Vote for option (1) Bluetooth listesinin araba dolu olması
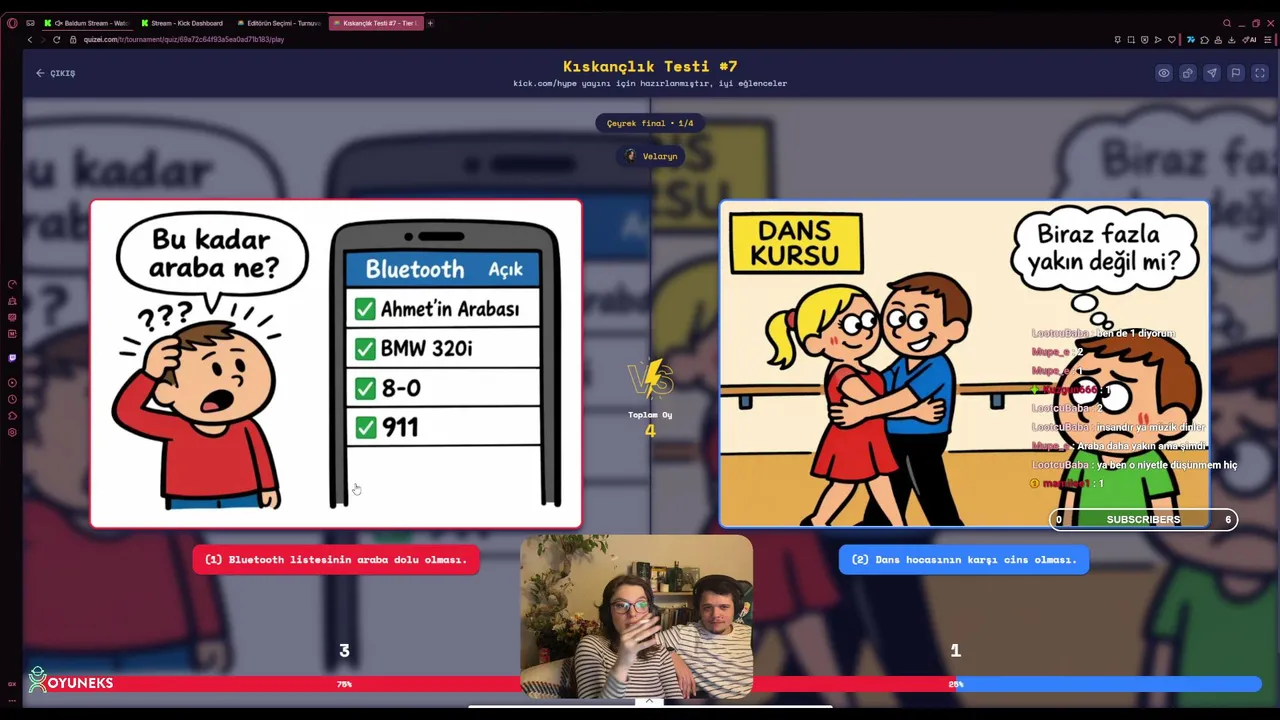 (336, 560)
